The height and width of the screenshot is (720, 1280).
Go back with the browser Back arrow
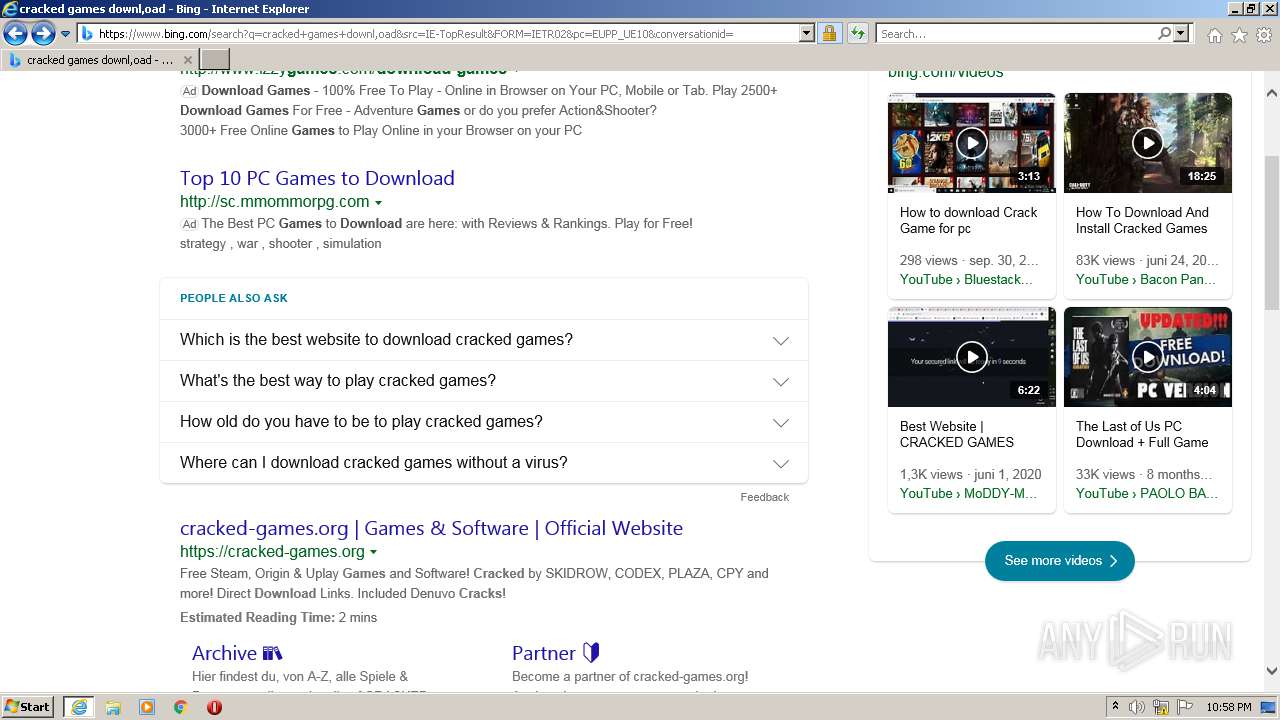click(15, 34)
